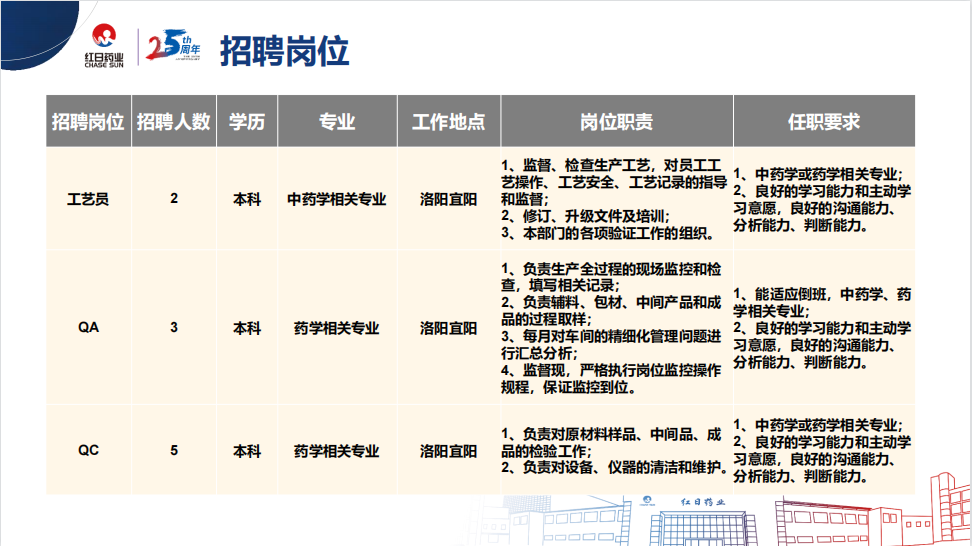Click the 中药学相关专业 major cell
The height and width of the screenshot is (546, 972).
337,199
